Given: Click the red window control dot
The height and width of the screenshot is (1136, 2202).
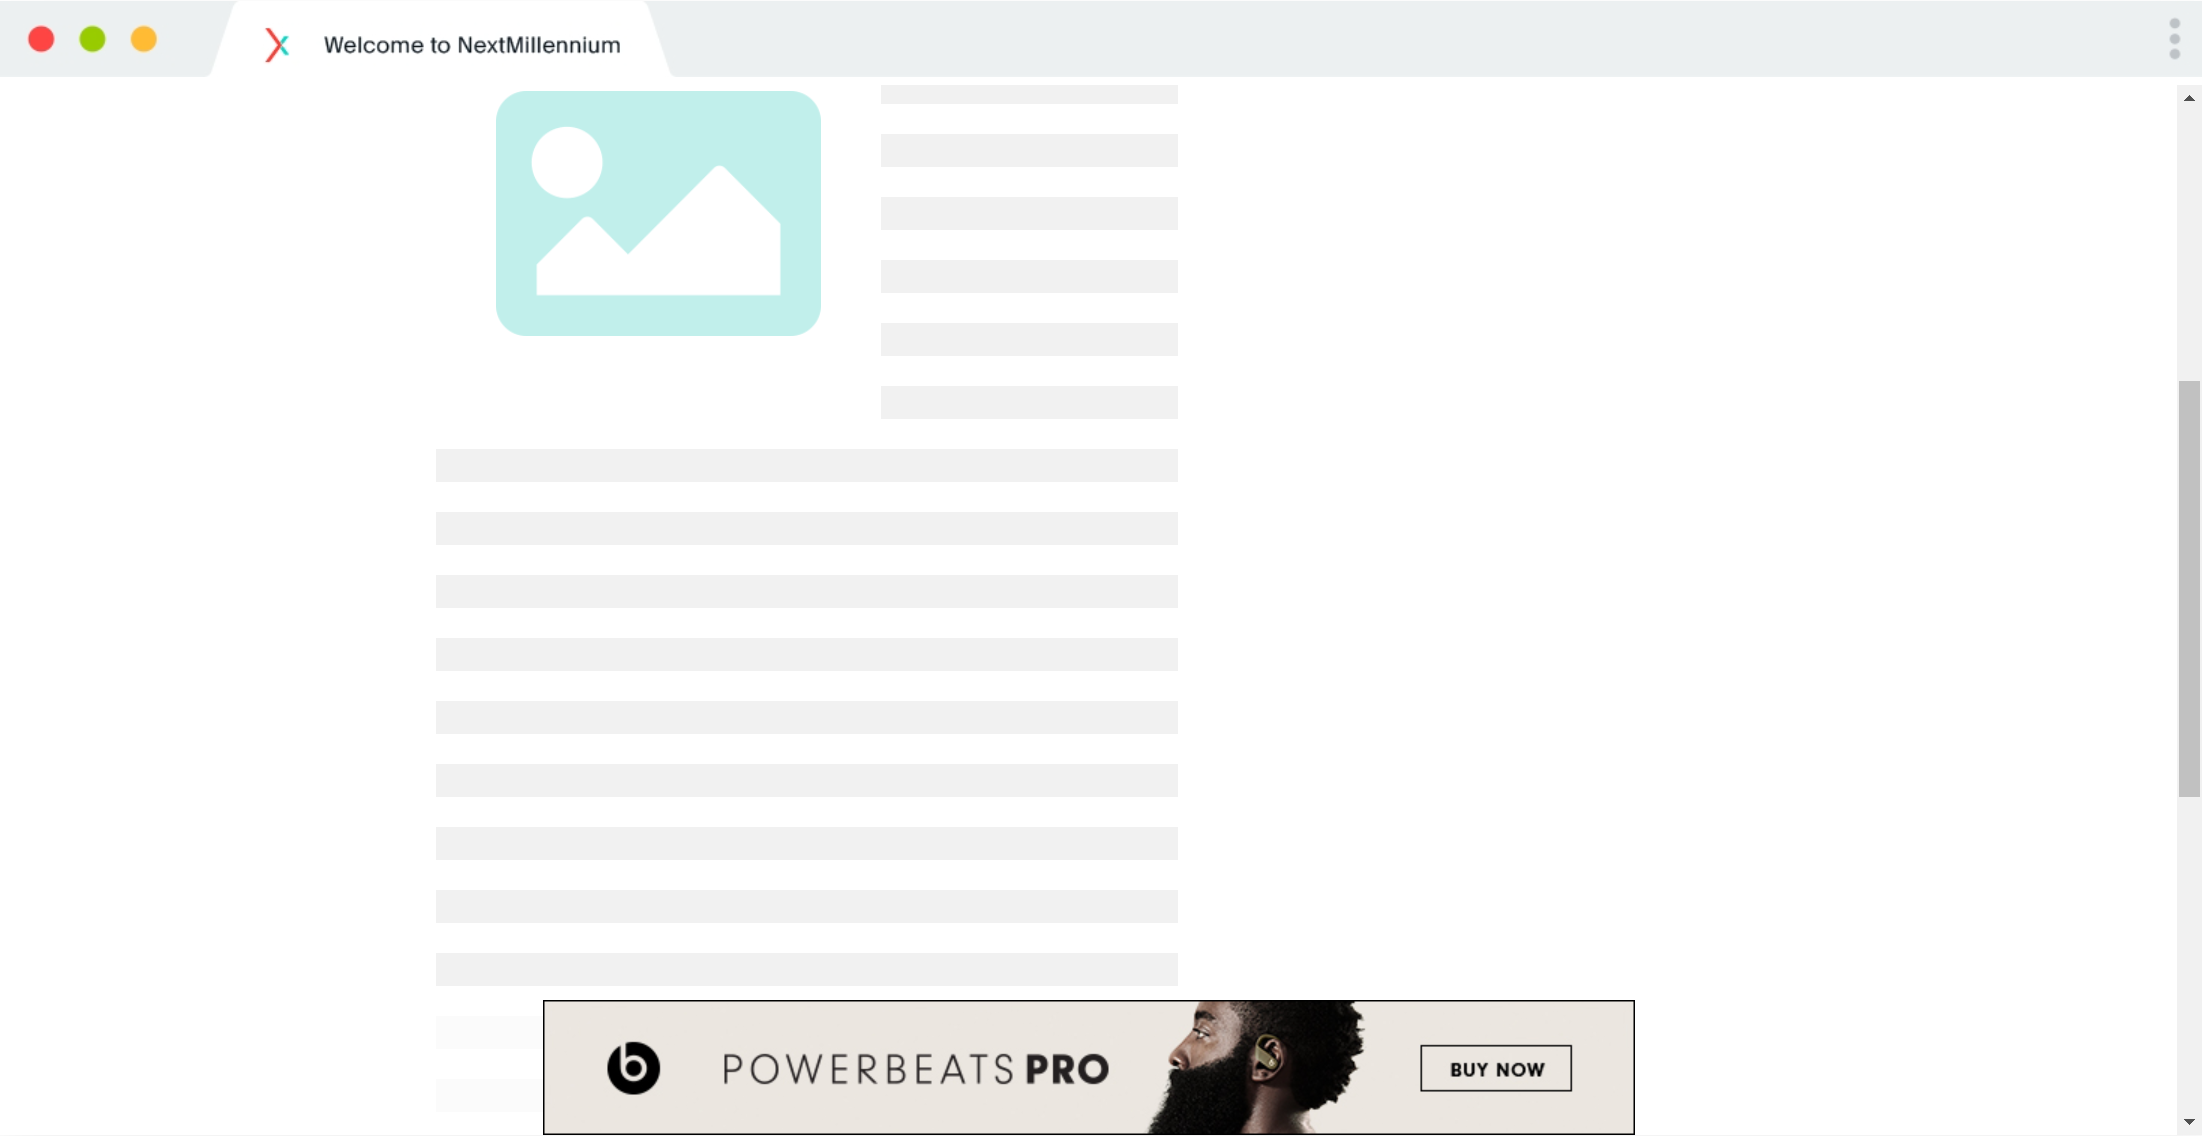Looking at the screenshot, I should [41, 39].
